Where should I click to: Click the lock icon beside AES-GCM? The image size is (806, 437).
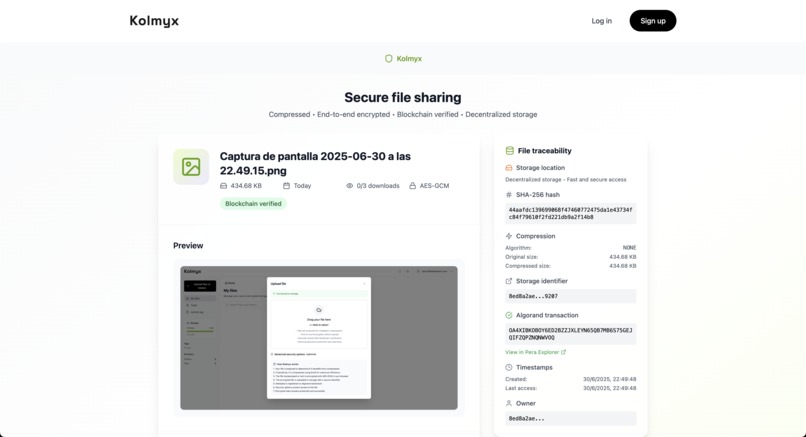[412, 186]
